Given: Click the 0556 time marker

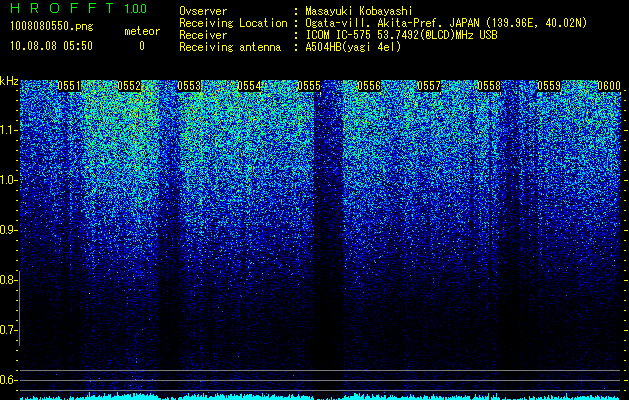Looking at the screenshot, I should [x=369, y=86].
